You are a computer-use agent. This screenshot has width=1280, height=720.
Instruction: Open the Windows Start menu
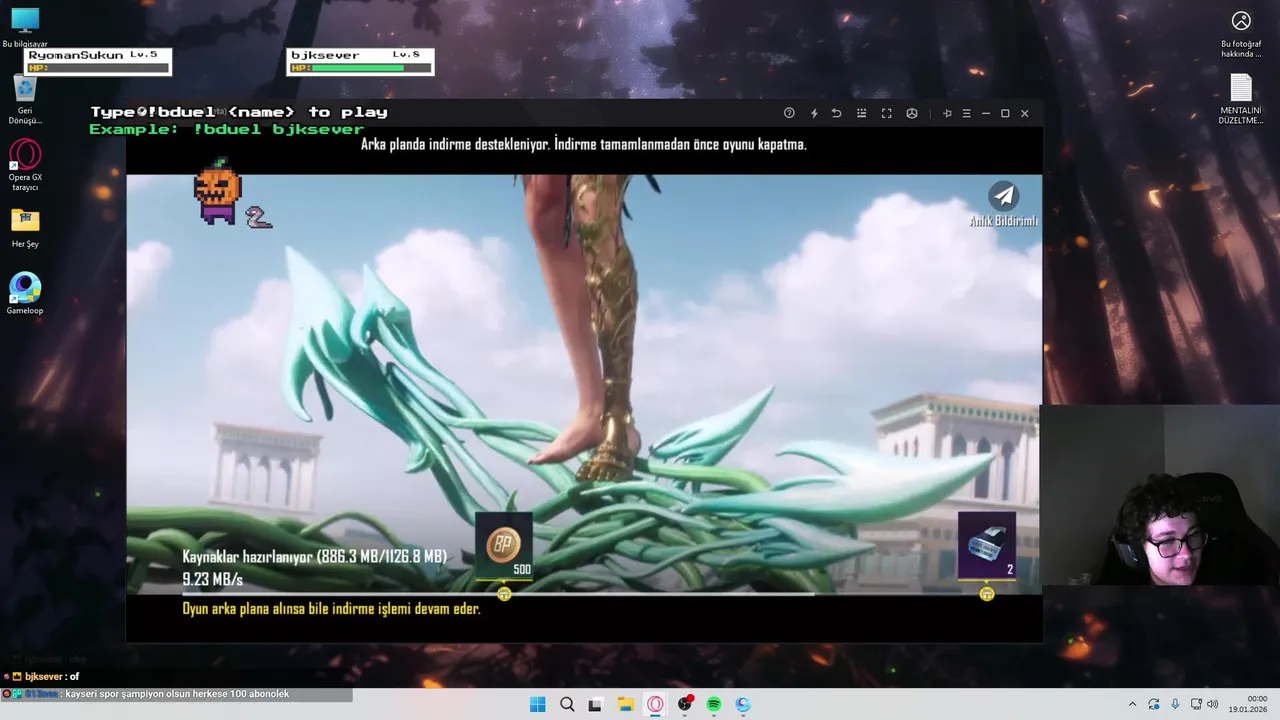point(538,704)
